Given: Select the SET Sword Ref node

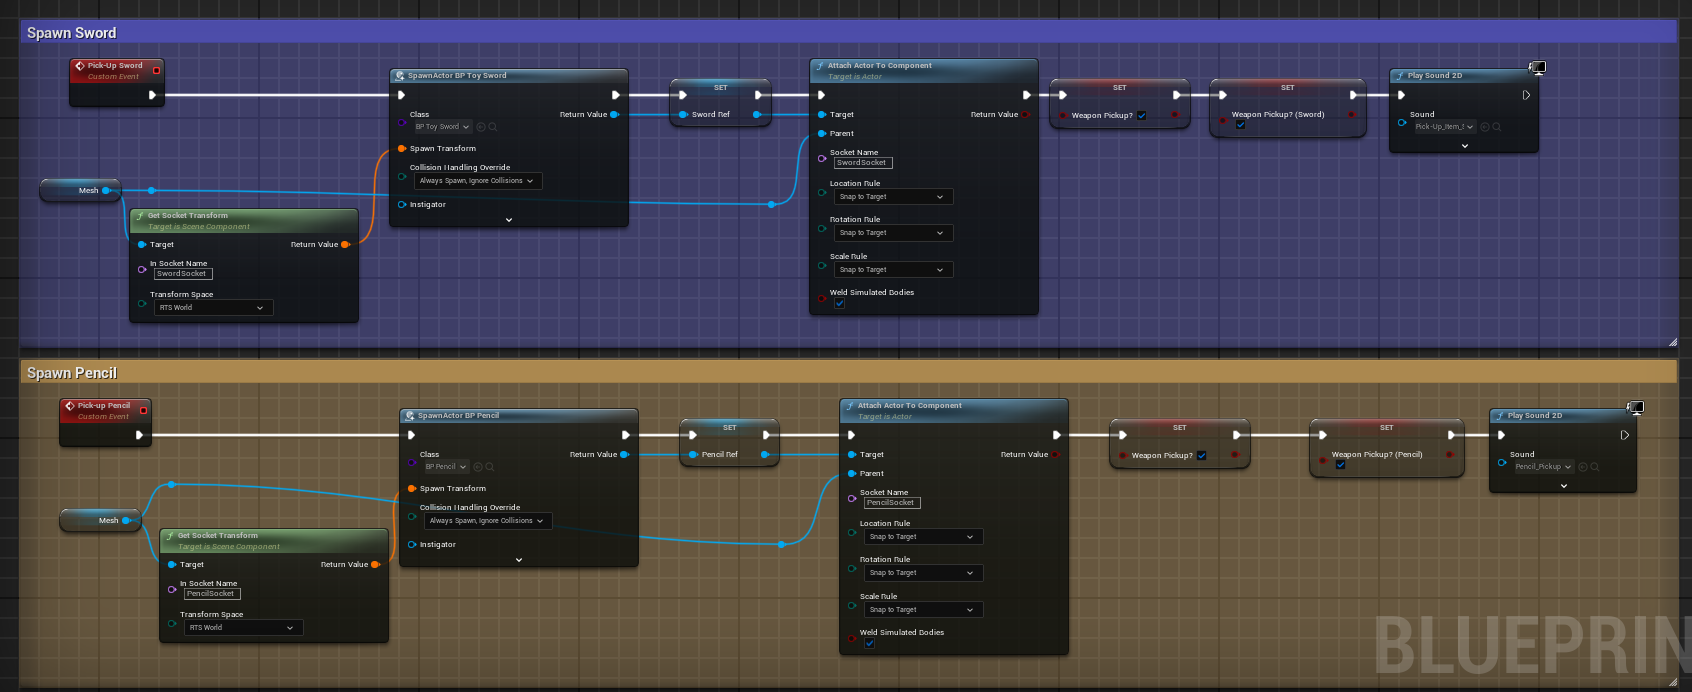Looking at the screenshot, I should tap(720, 103).
